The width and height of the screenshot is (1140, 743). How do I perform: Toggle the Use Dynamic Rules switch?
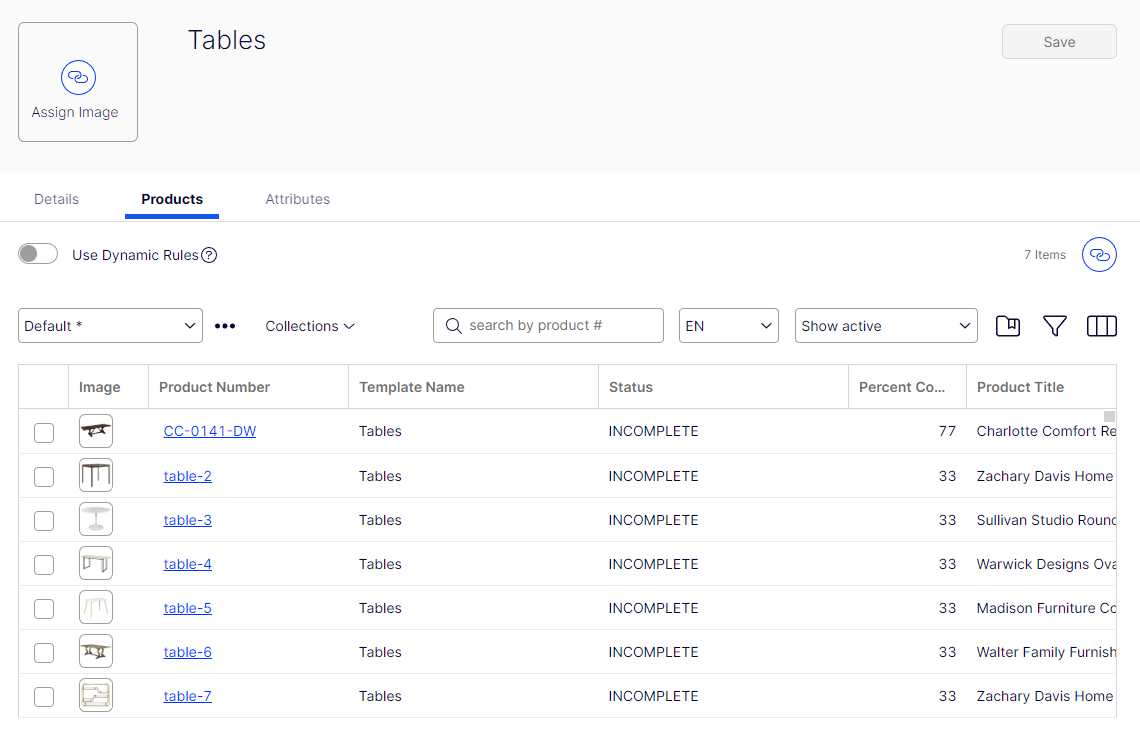tap(38, 254)
